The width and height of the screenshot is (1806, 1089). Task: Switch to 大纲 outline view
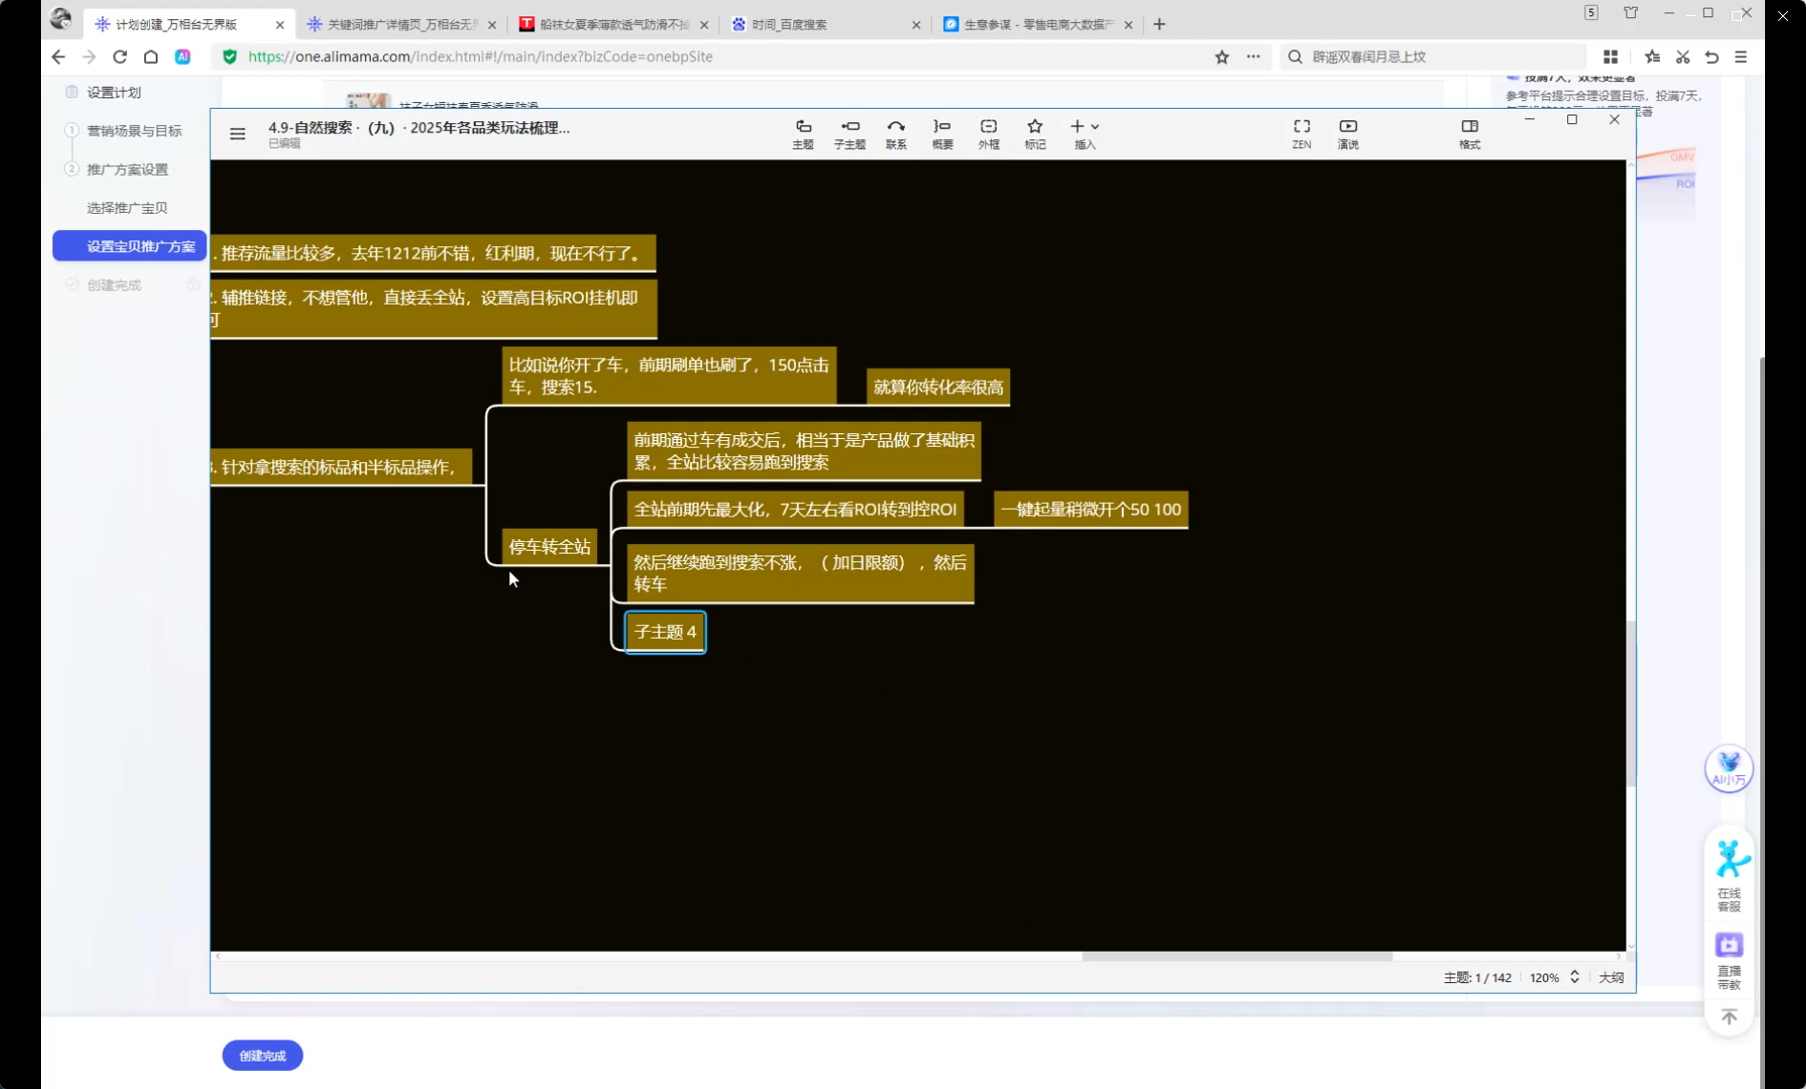1610,977
